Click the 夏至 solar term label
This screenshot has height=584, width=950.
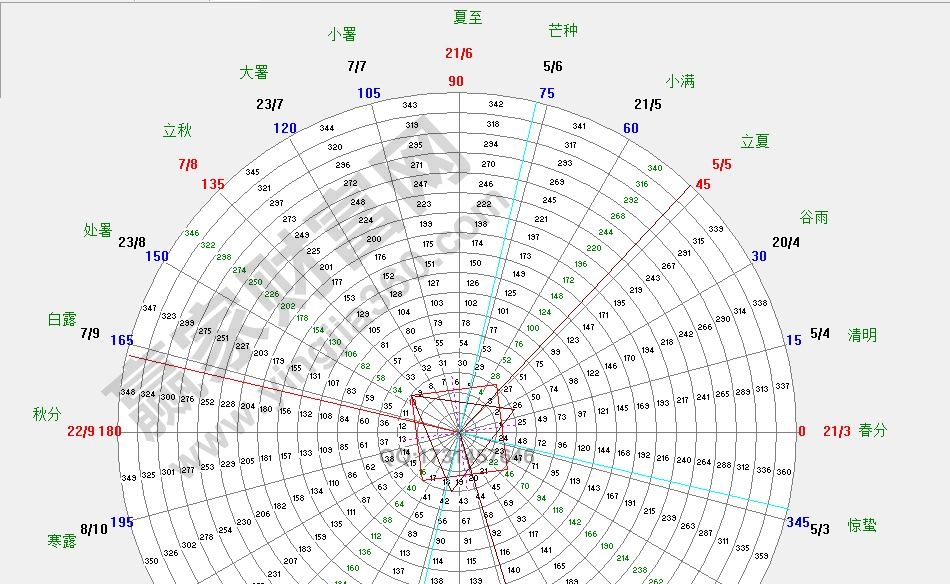point(467,17)
